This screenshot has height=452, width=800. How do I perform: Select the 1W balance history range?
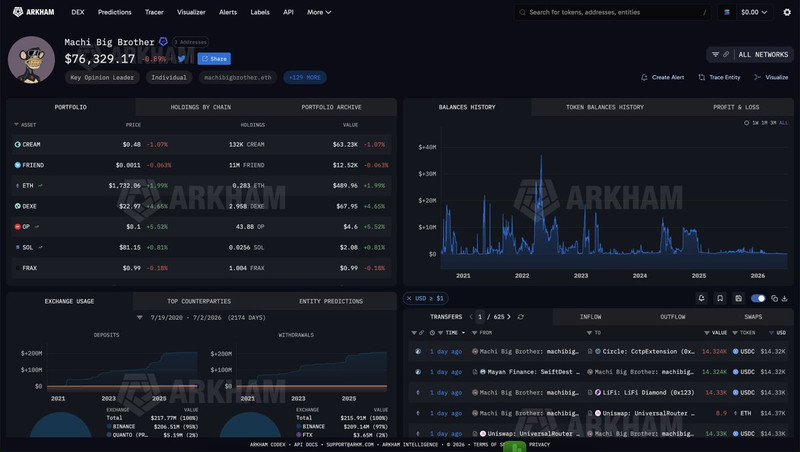pos(756,123)
